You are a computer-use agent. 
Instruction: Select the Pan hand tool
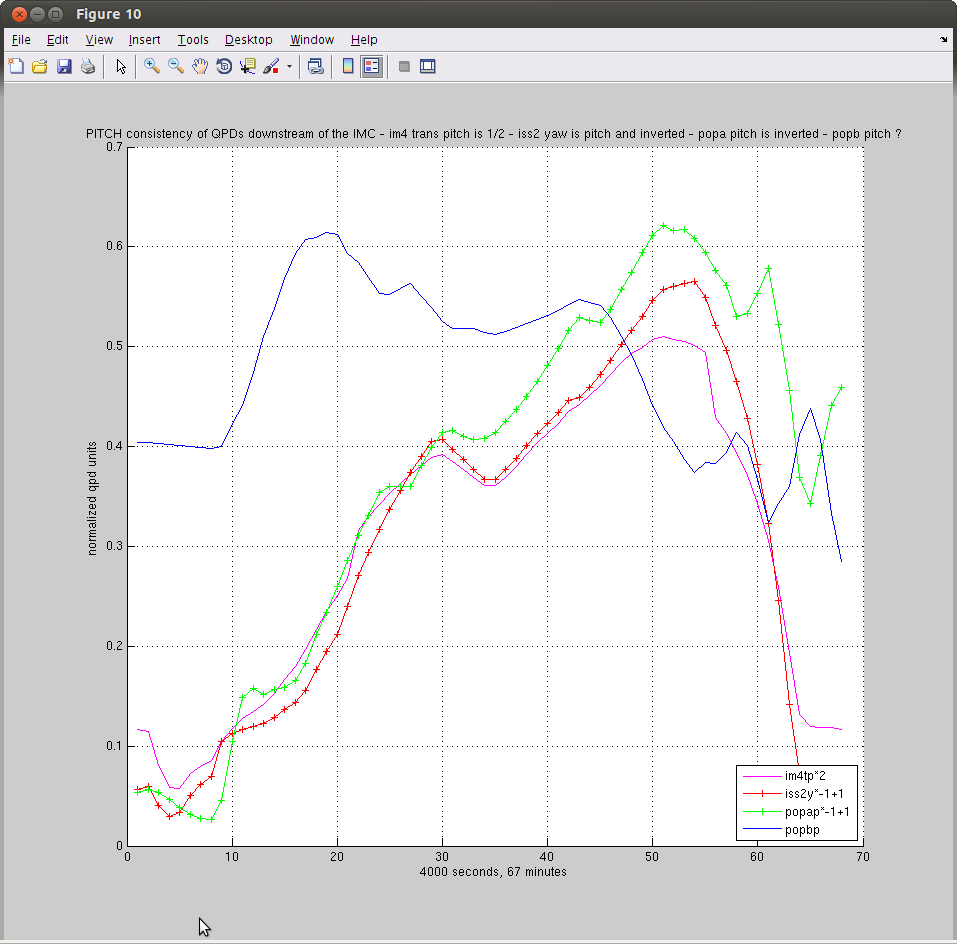200,66
